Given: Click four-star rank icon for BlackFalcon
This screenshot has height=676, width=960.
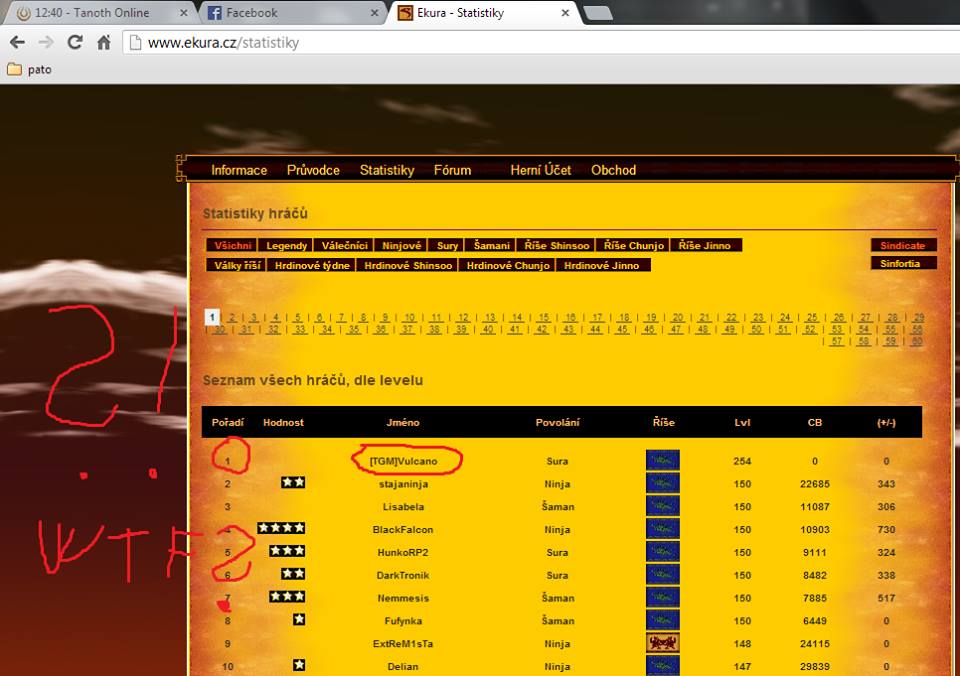Looking at the screenshot, I should pyautogui.click(x=280, y=528).
